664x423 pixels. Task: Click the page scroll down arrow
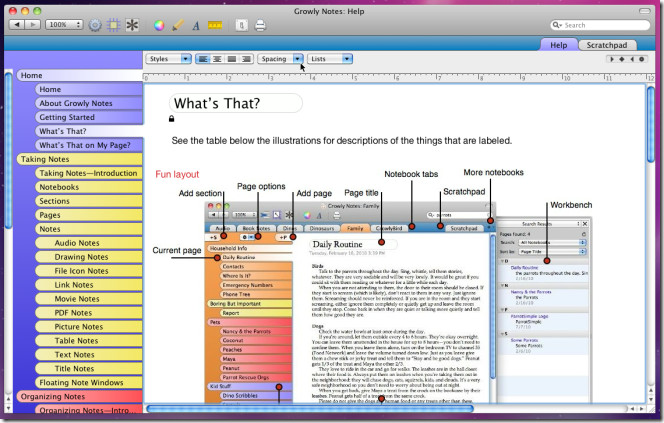tap(651, 399)
